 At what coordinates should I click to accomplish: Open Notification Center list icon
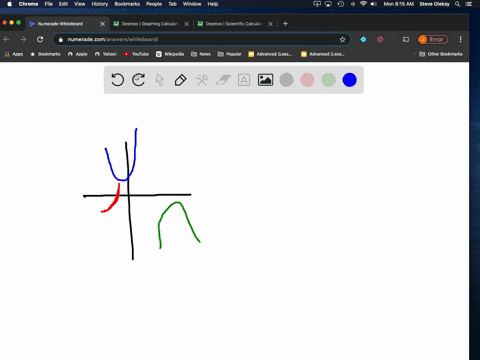469,4
